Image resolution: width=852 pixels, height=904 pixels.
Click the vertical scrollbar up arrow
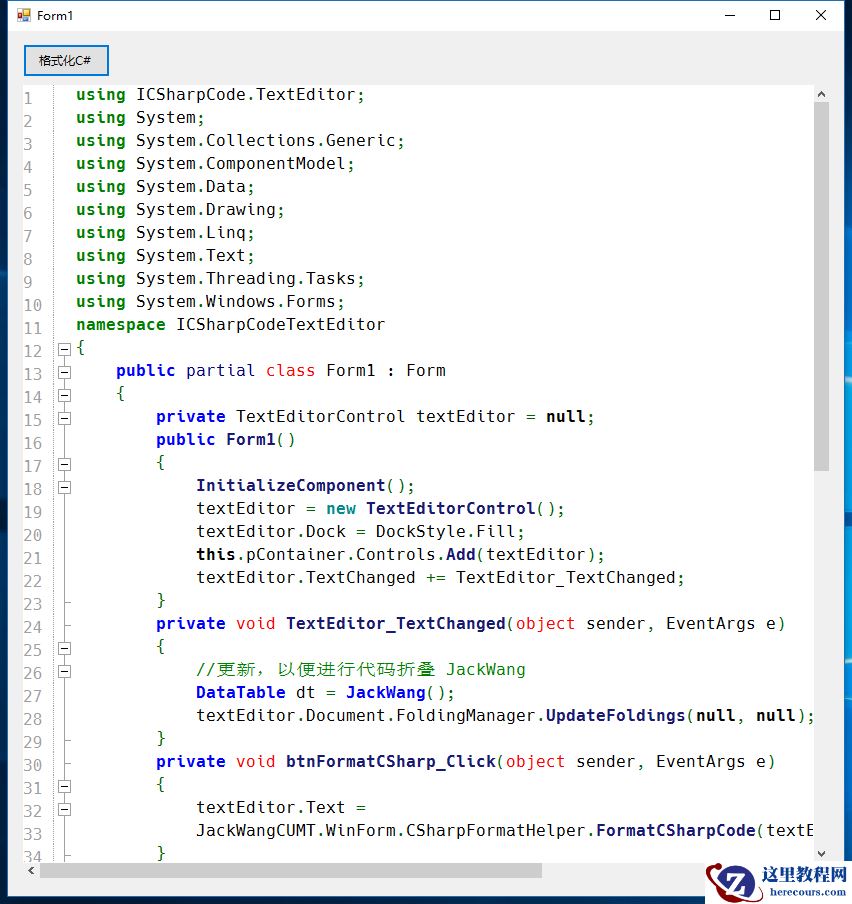pos(822,92)
